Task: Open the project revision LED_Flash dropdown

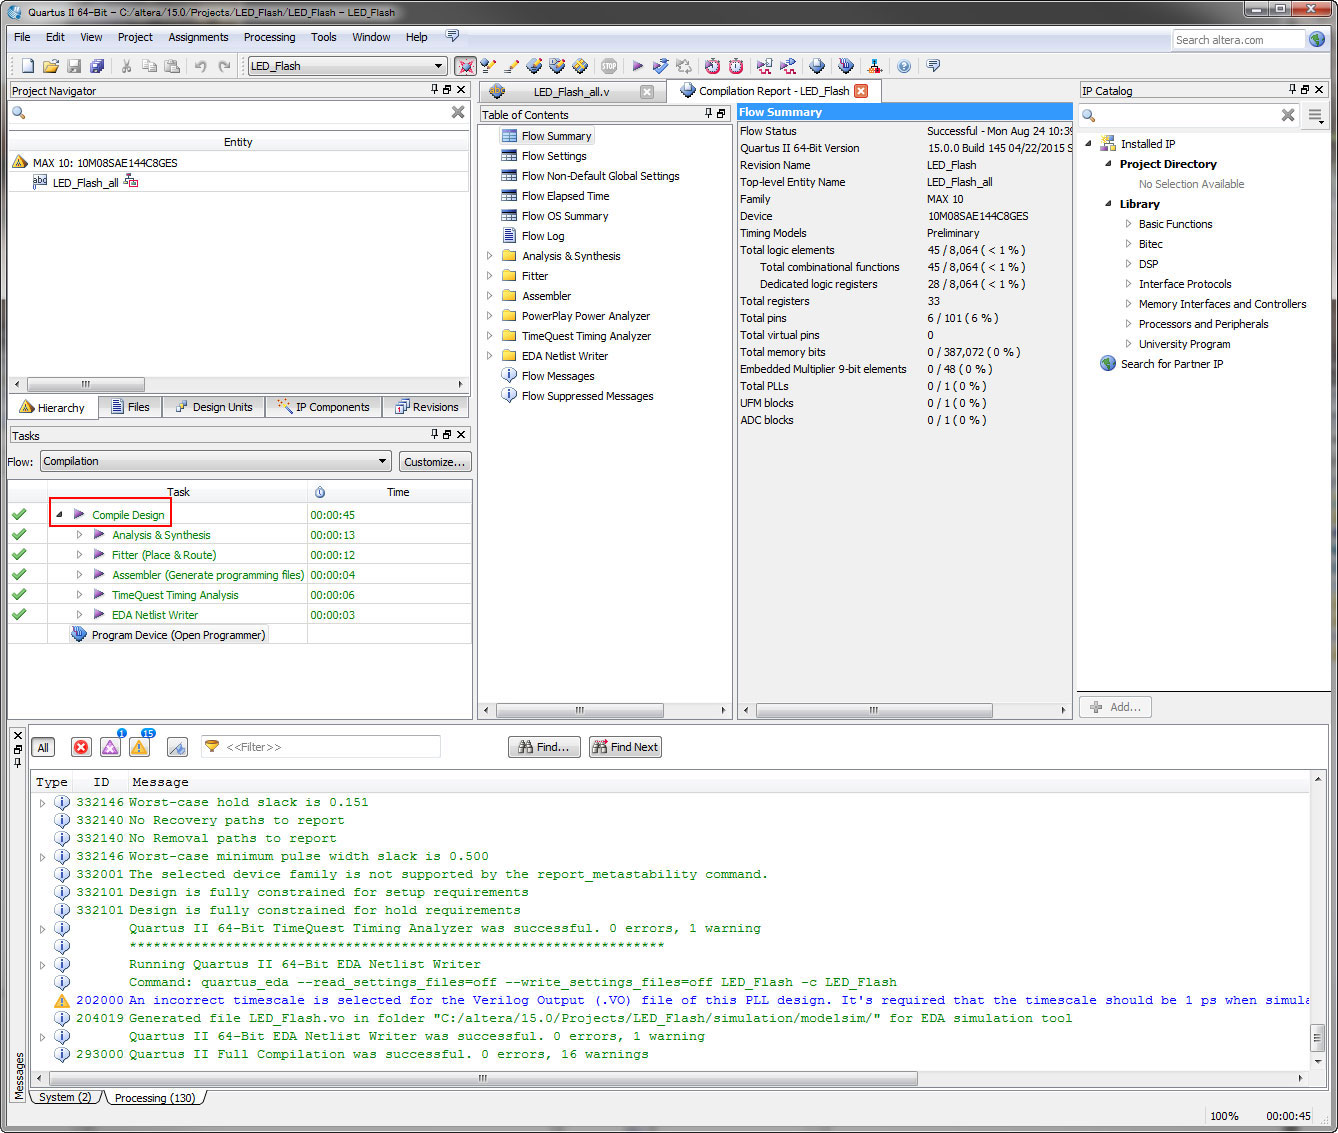Action: tap(438, 66)
